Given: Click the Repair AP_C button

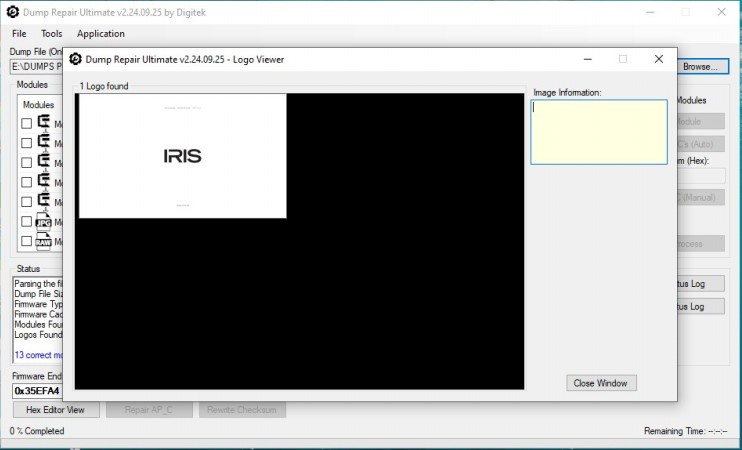Looking at the screenshot, I should 149,410.
